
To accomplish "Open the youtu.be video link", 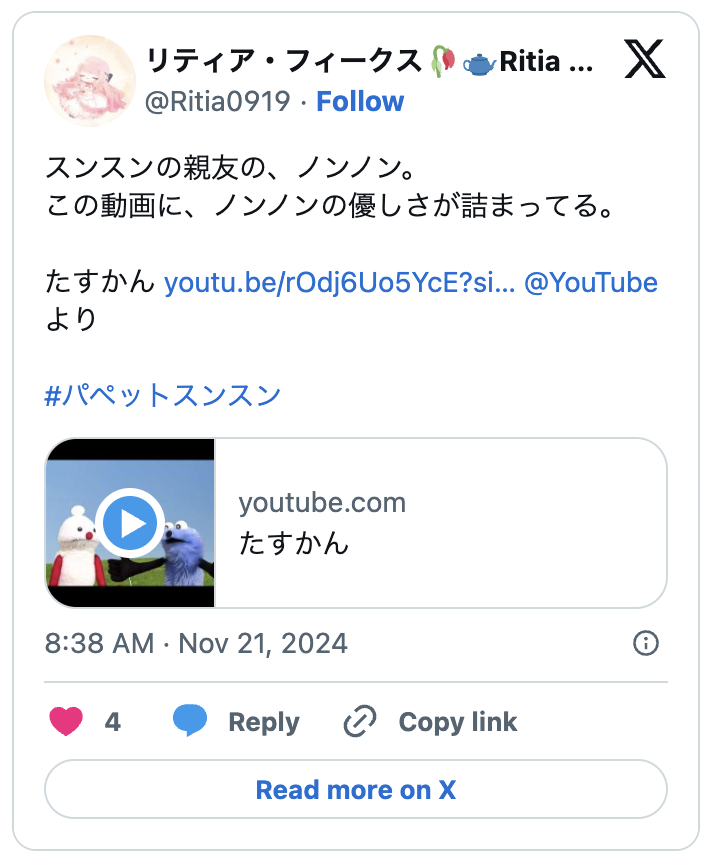I will tap(339, 283).
